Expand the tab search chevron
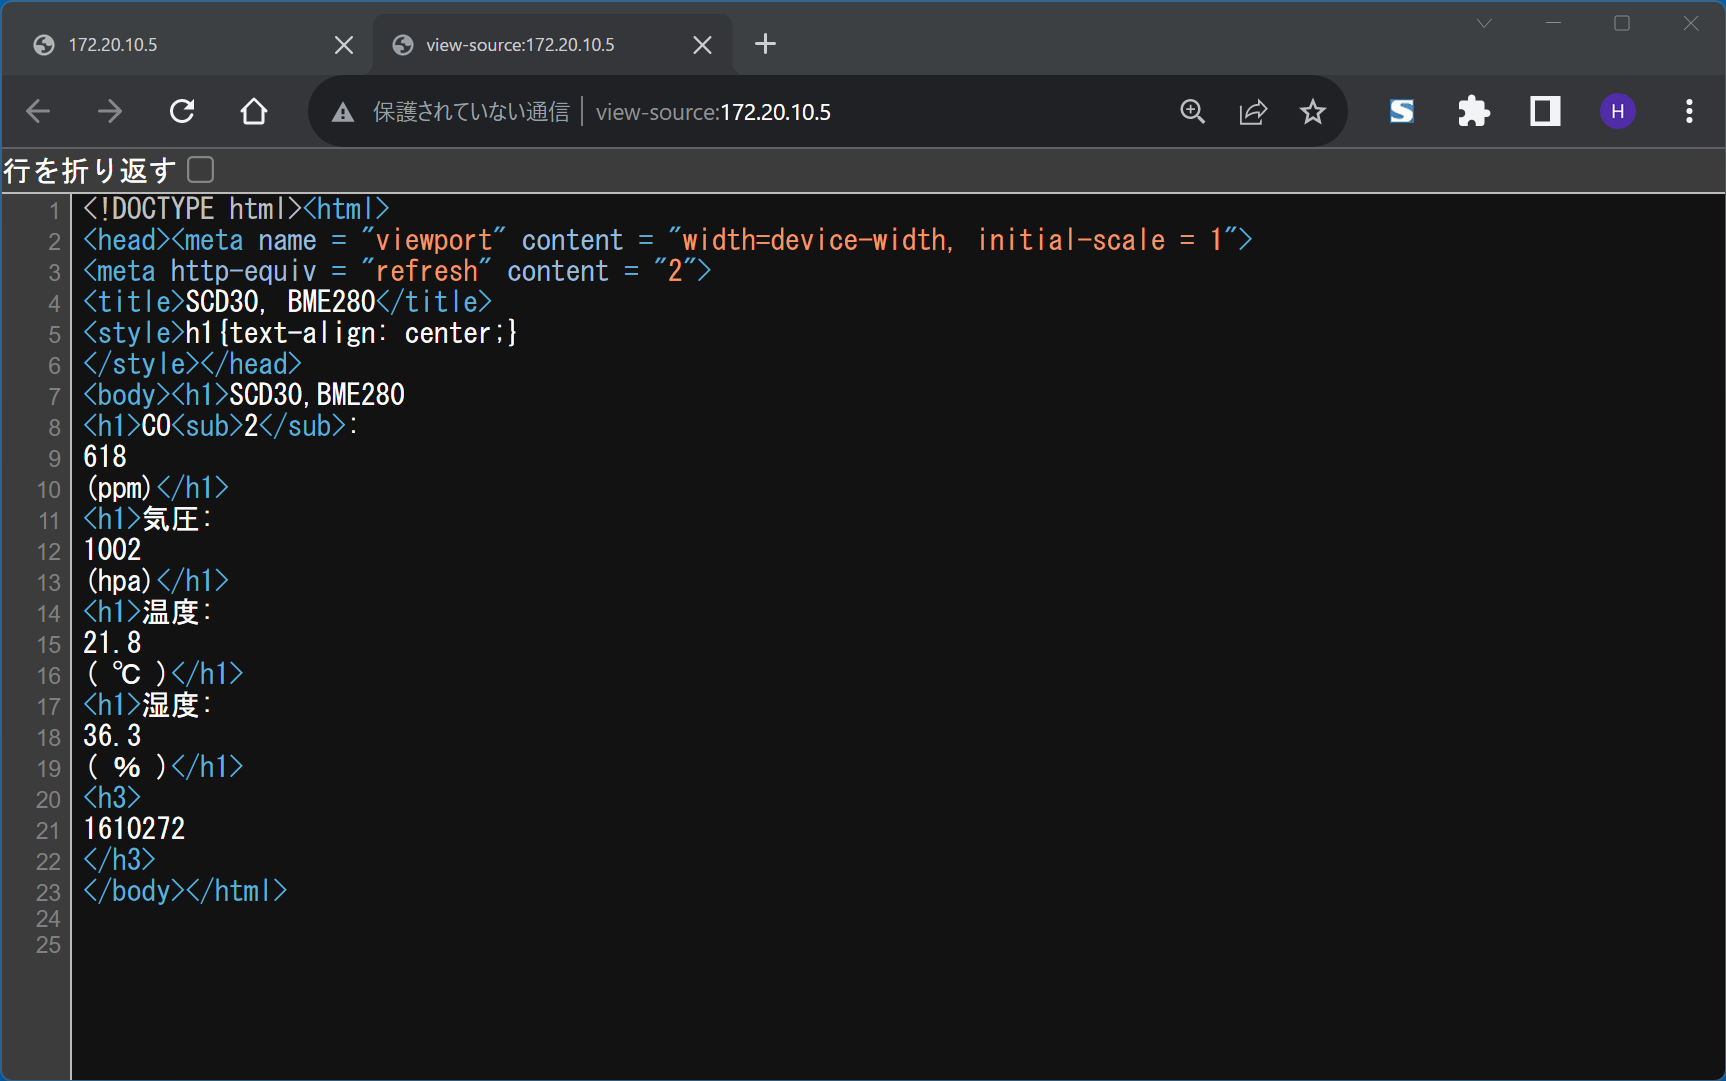The image size is (1726, 1081). [x=1484, y=24]
